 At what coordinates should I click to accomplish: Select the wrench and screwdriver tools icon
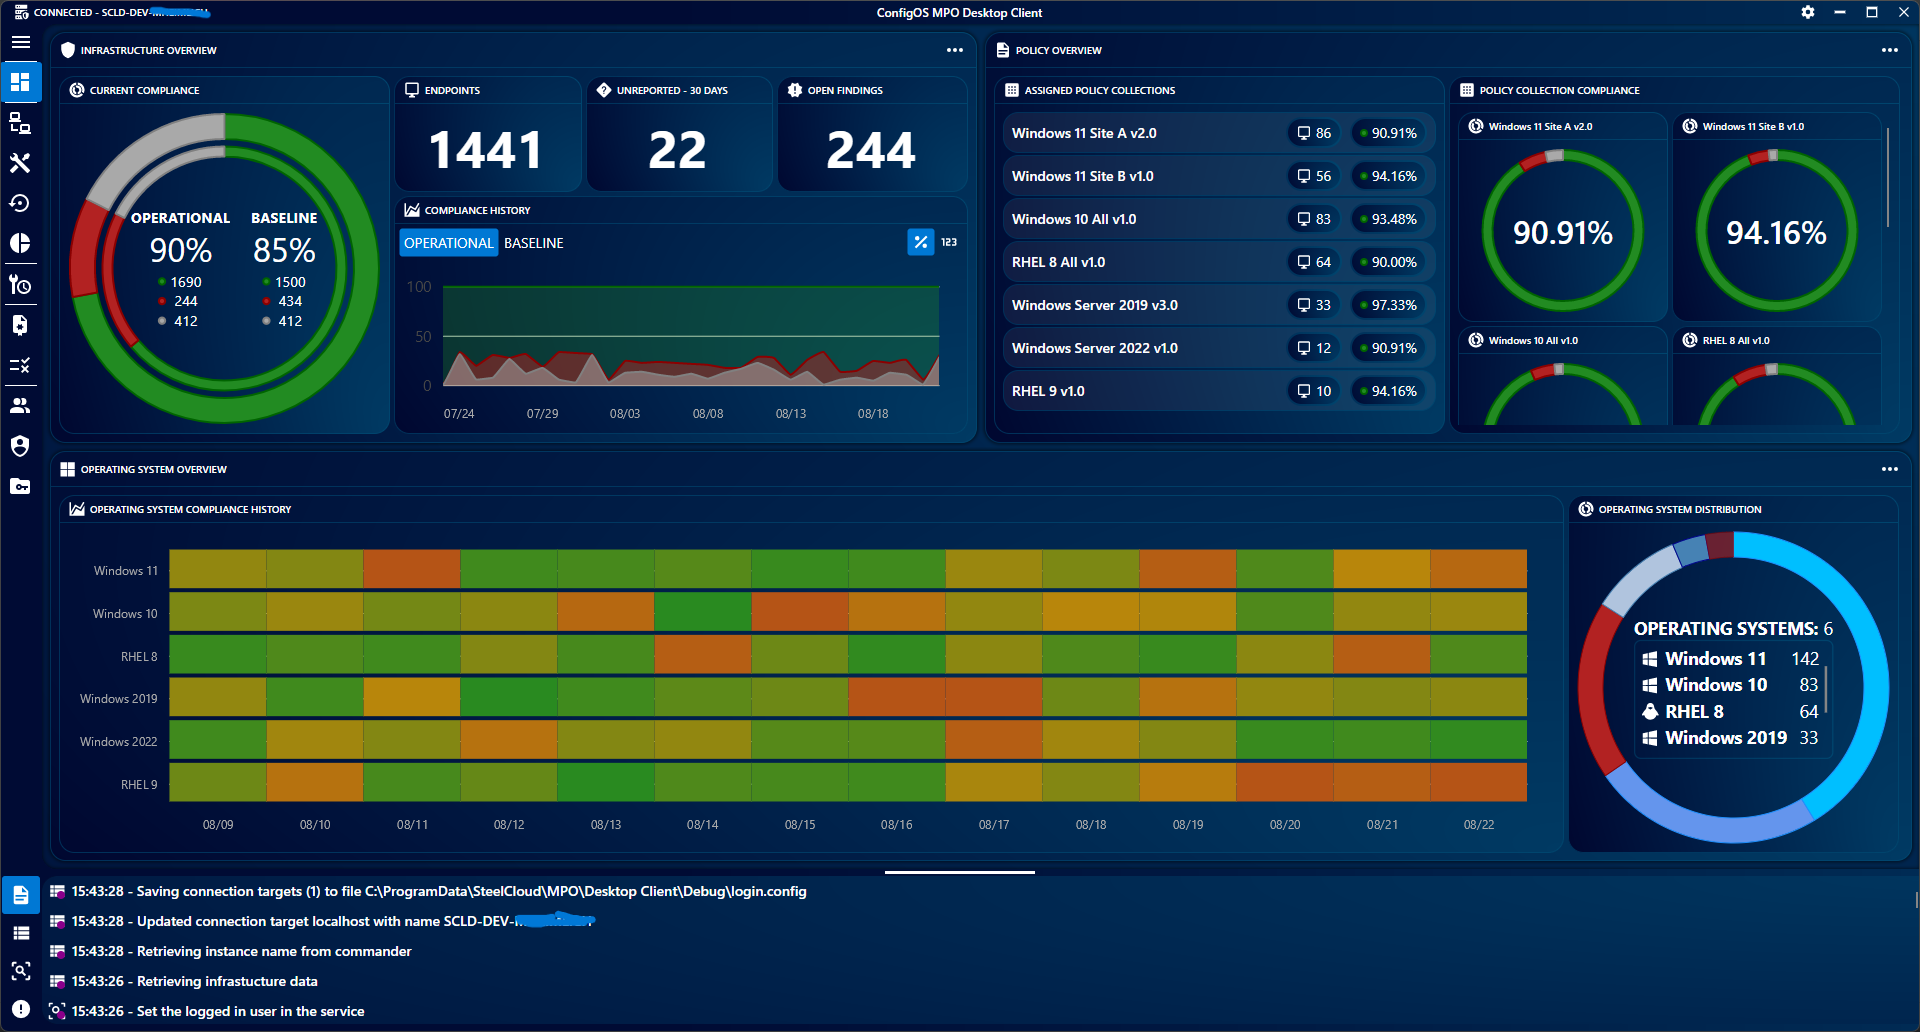[20, 163]
